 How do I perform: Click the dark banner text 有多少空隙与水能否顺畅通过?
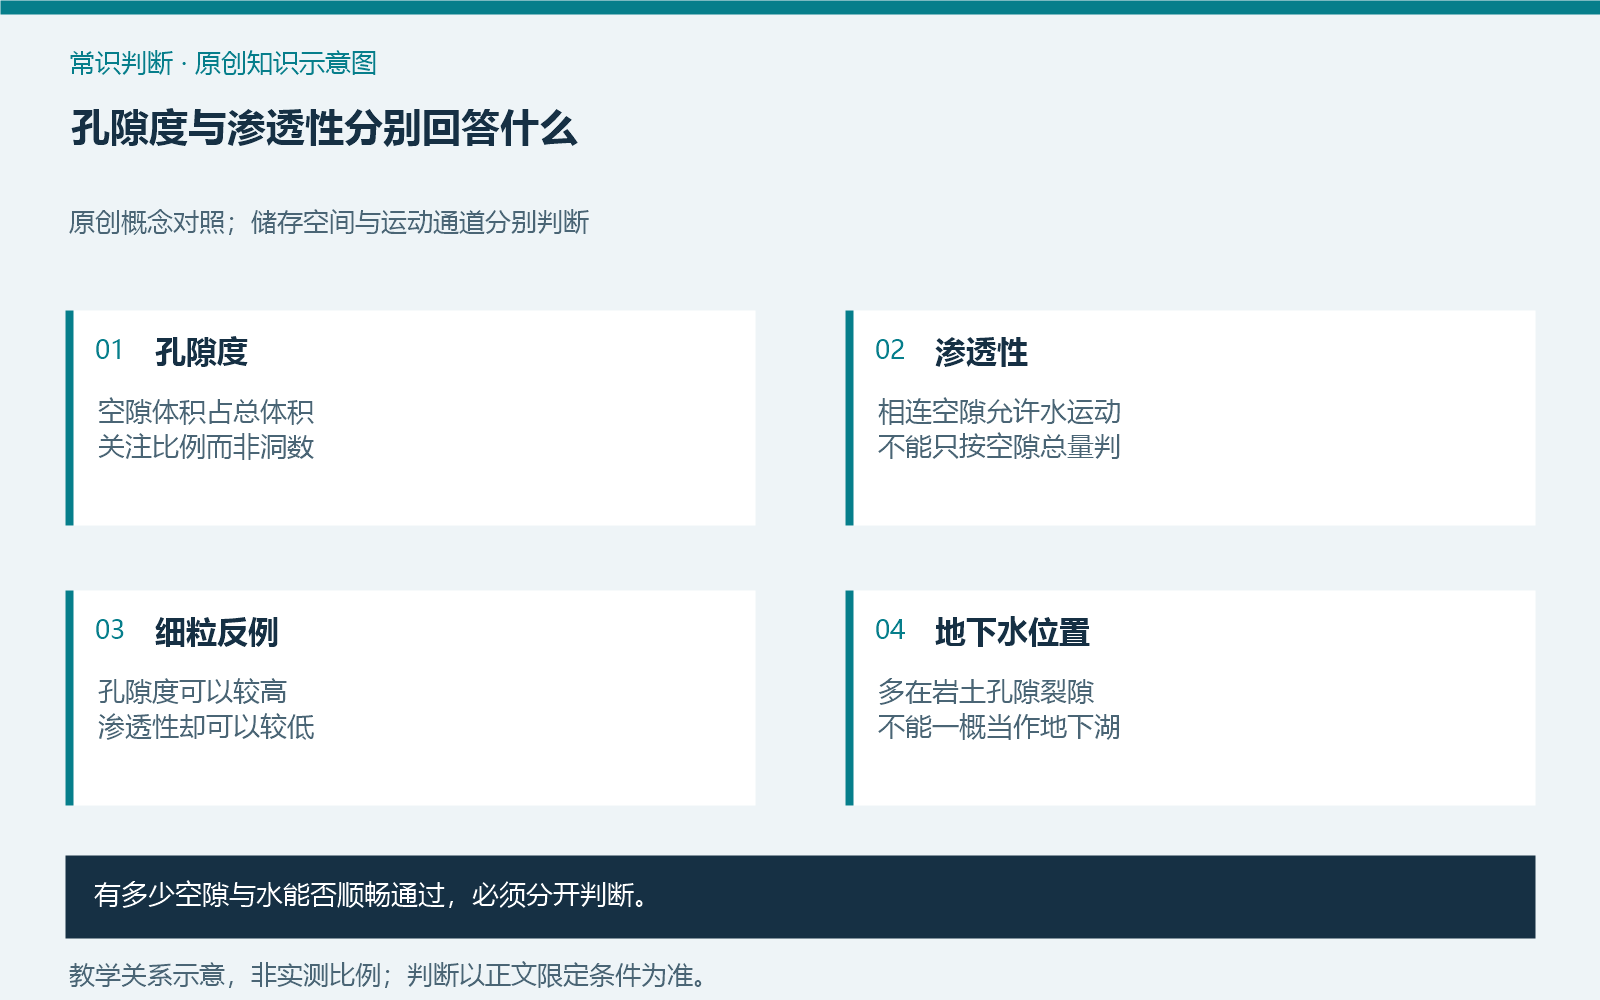coord(269,894)
